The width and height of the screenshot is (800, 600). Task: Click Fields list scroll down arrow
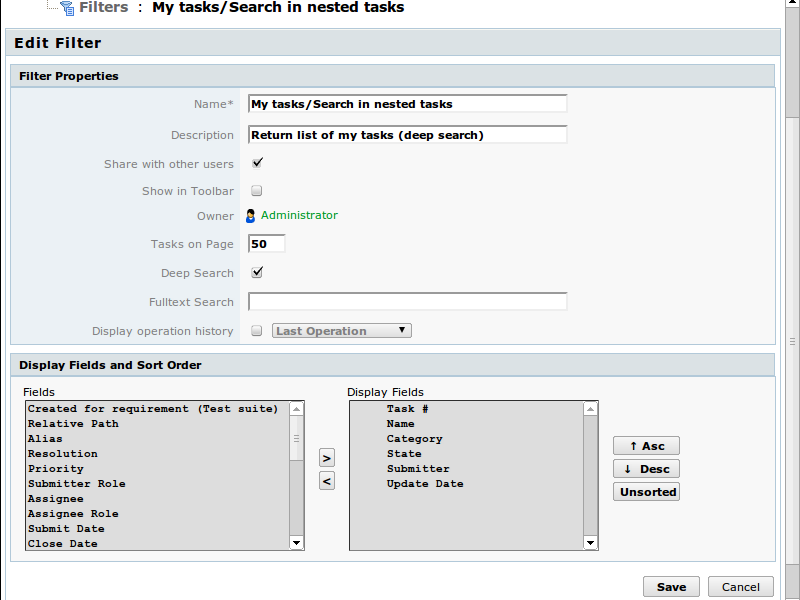[296, 542]
